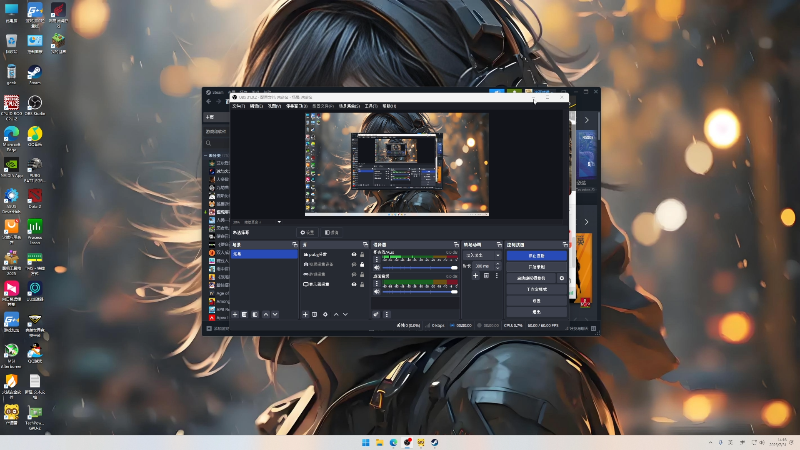Click the Studio Mode button

click(536, 289)
